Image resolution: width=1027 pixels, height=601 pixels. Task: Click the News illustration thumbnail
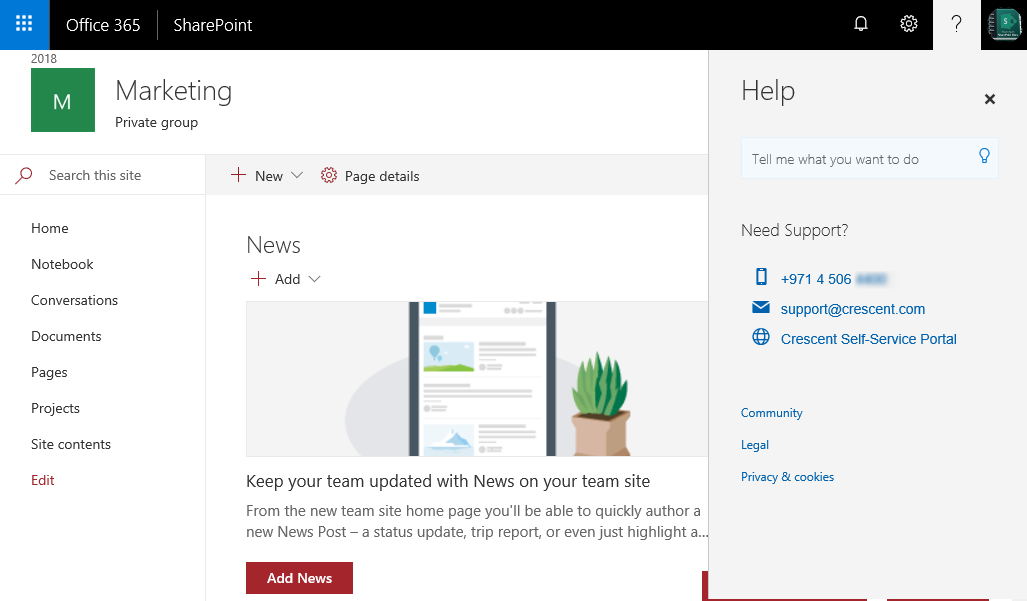click(476, 378)
